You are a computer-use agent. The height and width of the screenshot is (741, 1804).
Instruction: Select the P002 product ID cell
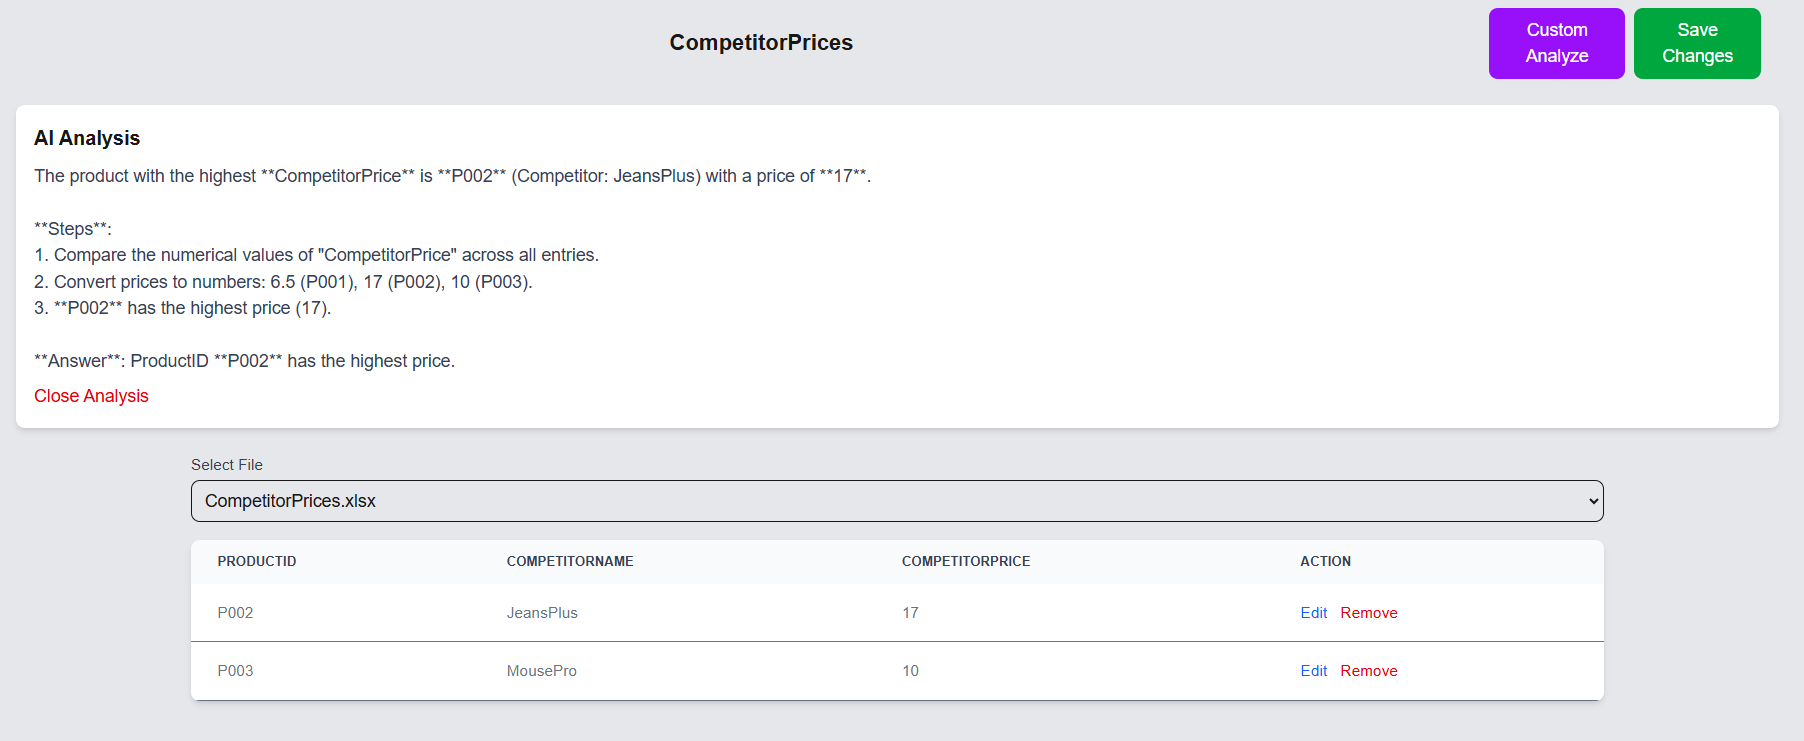tap(235, 613)
